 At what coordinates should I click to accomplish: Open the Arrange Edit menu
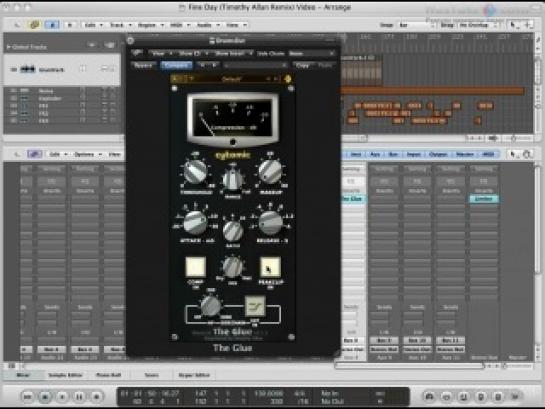coord(93,25)
